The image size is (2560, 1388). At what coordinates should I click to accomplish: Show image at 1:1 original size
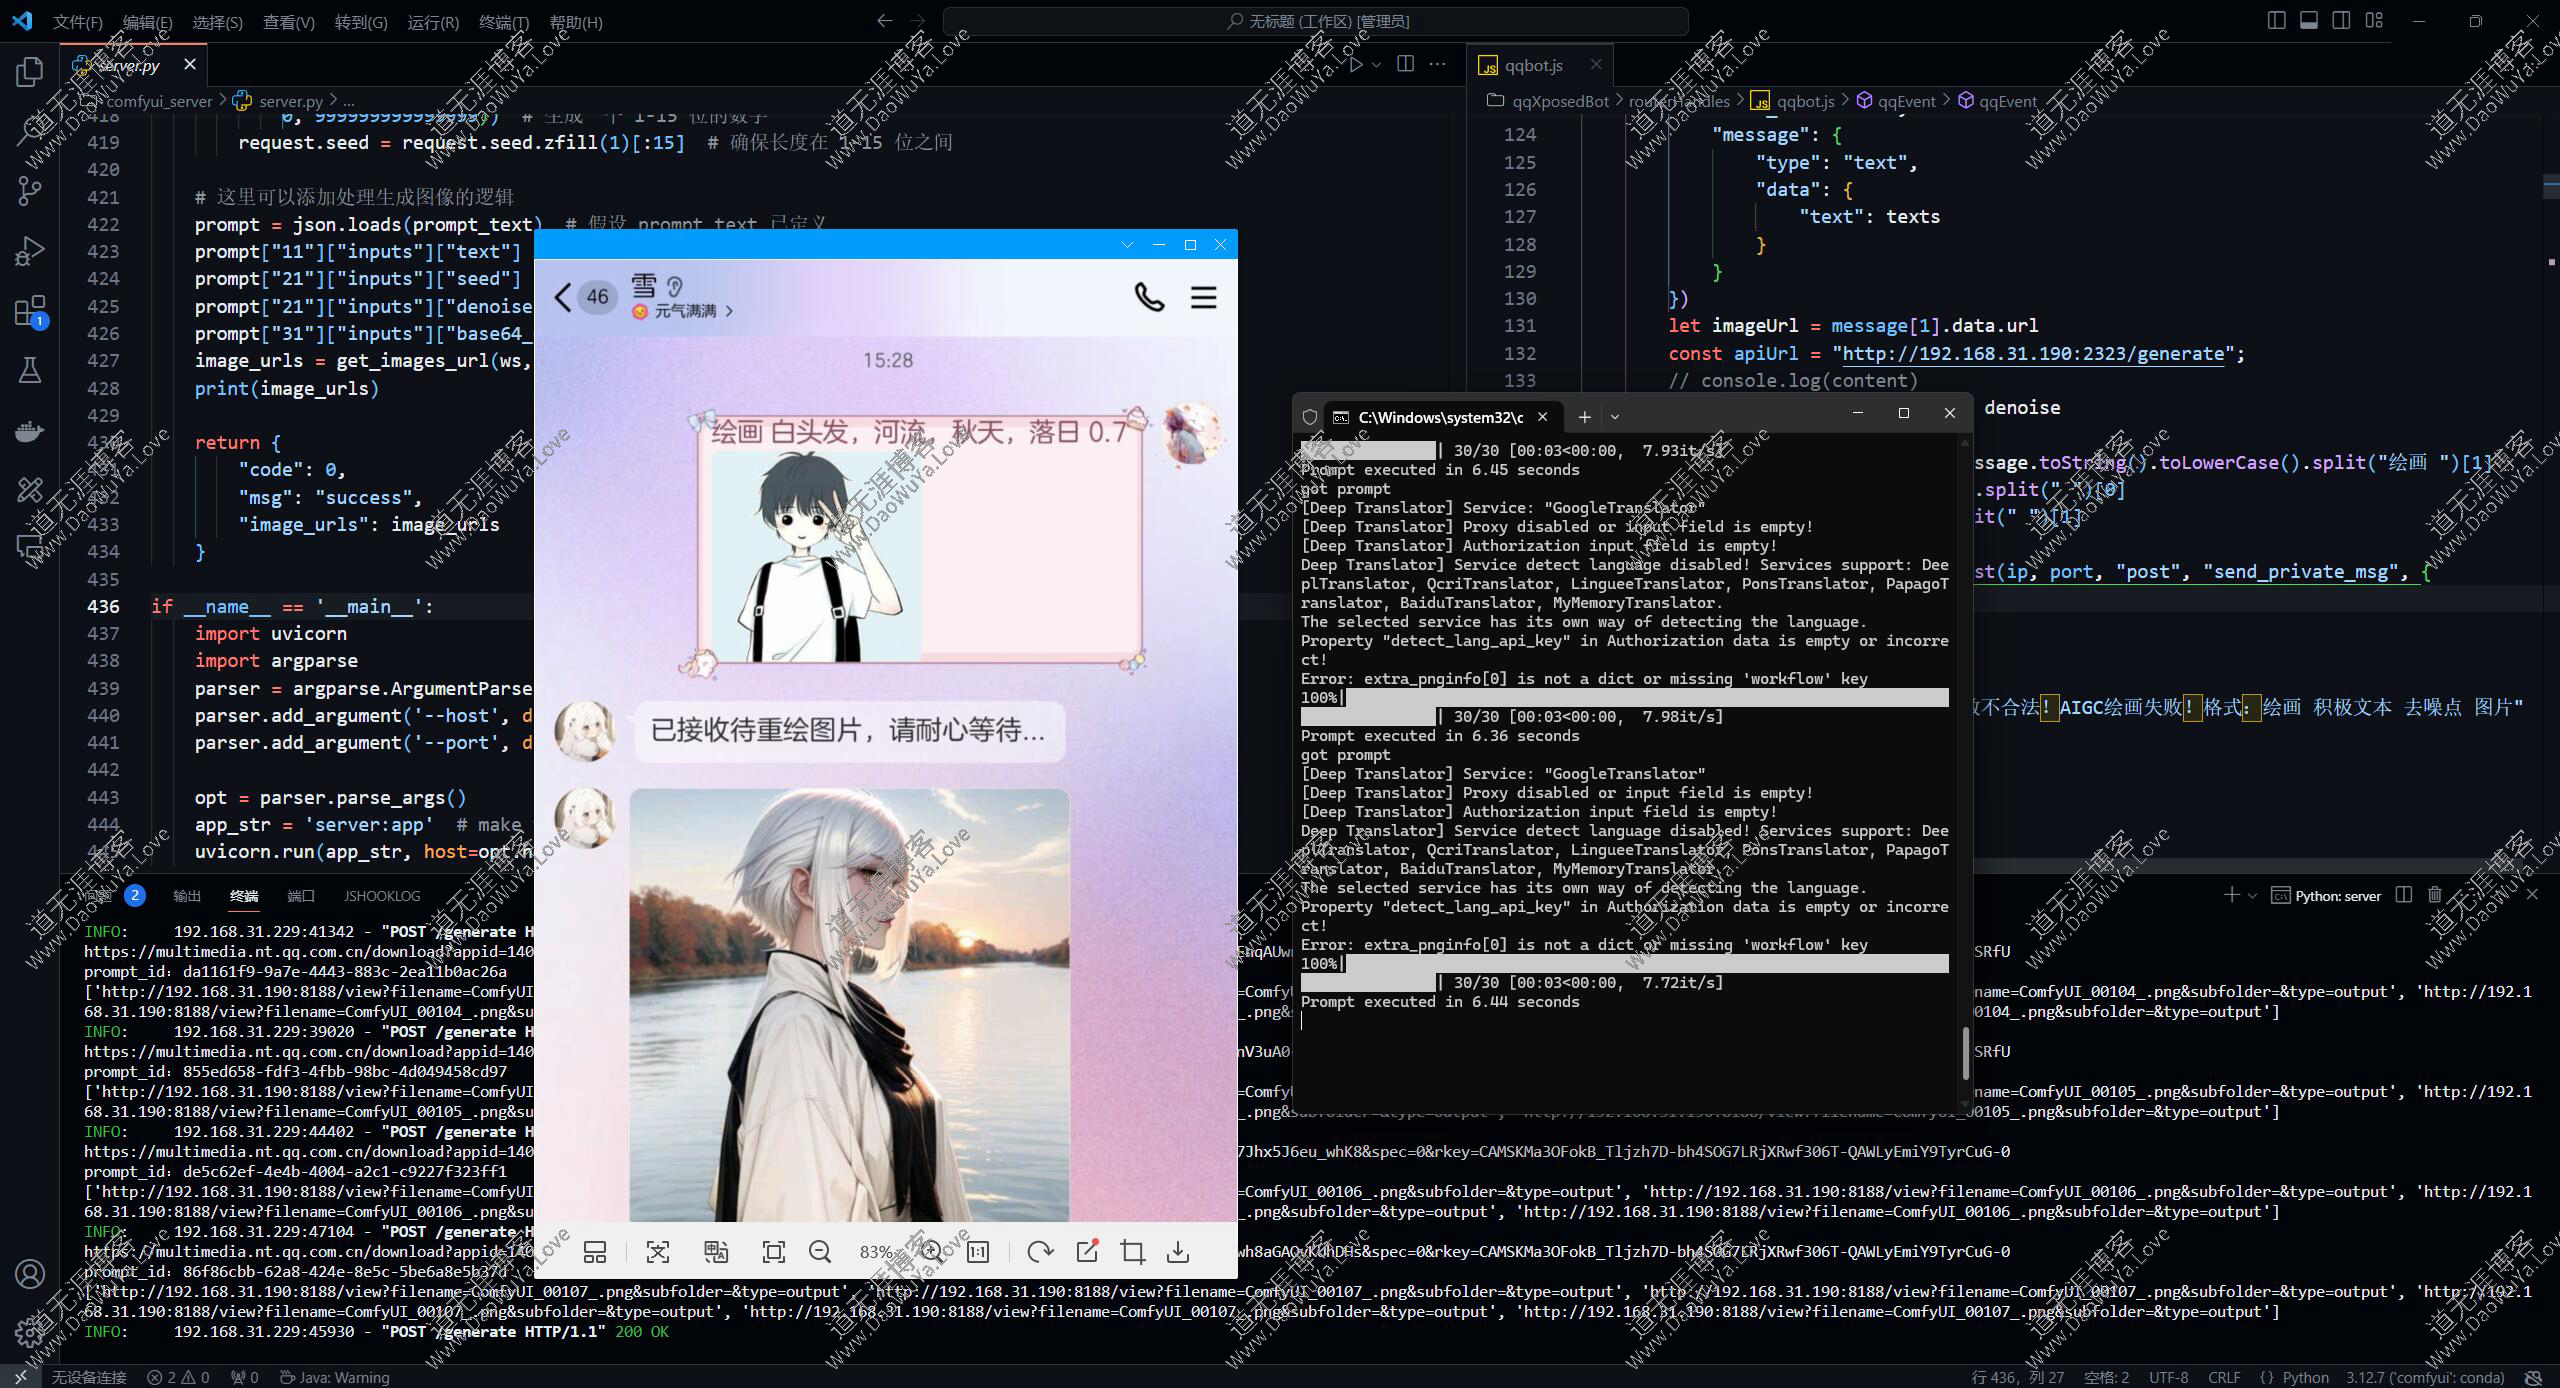coord(978,1252)
